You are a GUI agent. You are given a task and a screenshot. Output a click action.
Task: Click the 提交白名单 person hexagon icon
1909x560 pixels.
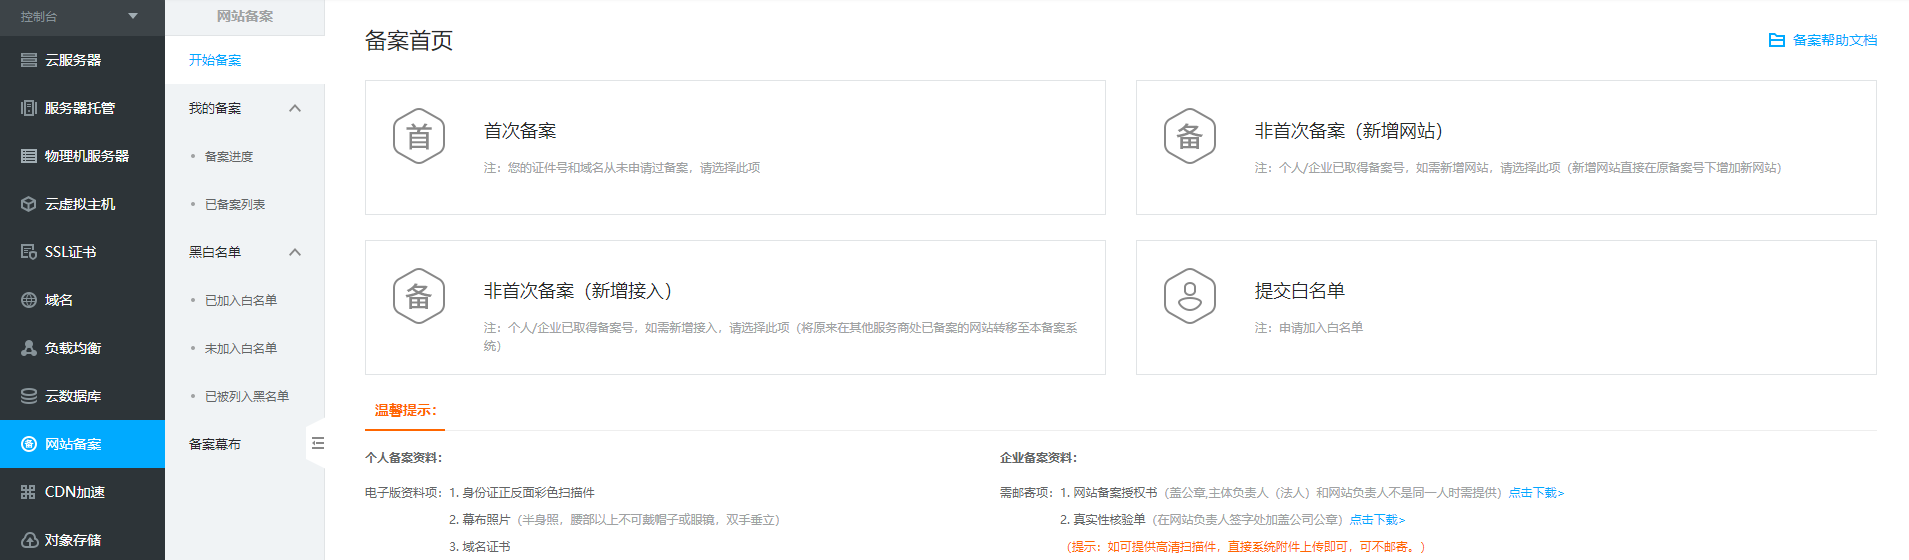point(1189,296)
